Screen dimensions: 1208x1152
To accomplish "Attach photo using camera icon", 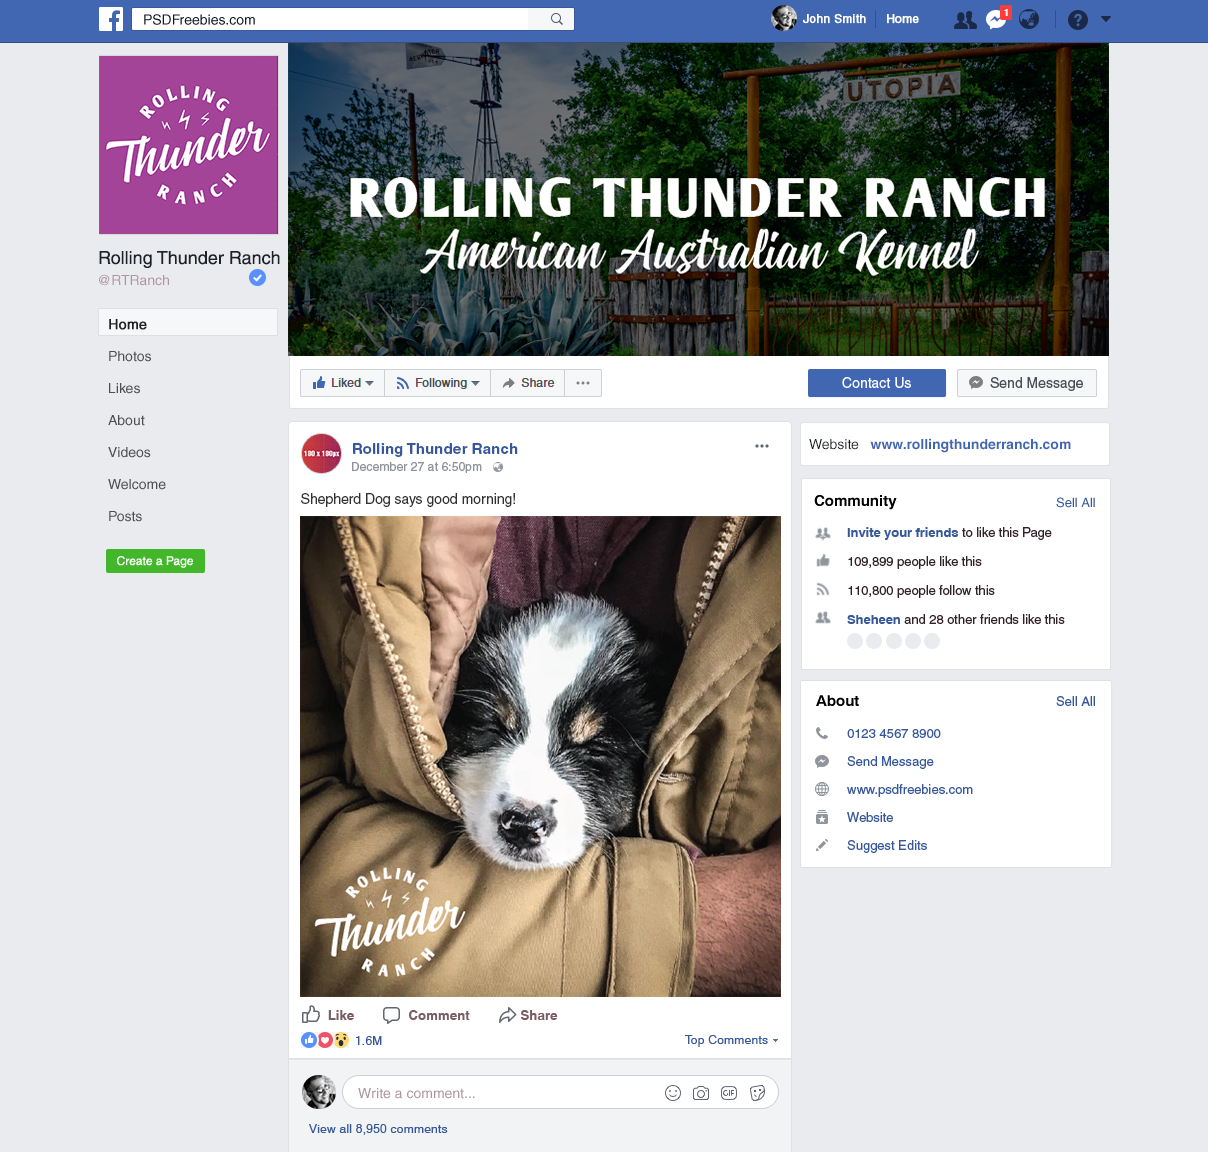I will 701,1093.
